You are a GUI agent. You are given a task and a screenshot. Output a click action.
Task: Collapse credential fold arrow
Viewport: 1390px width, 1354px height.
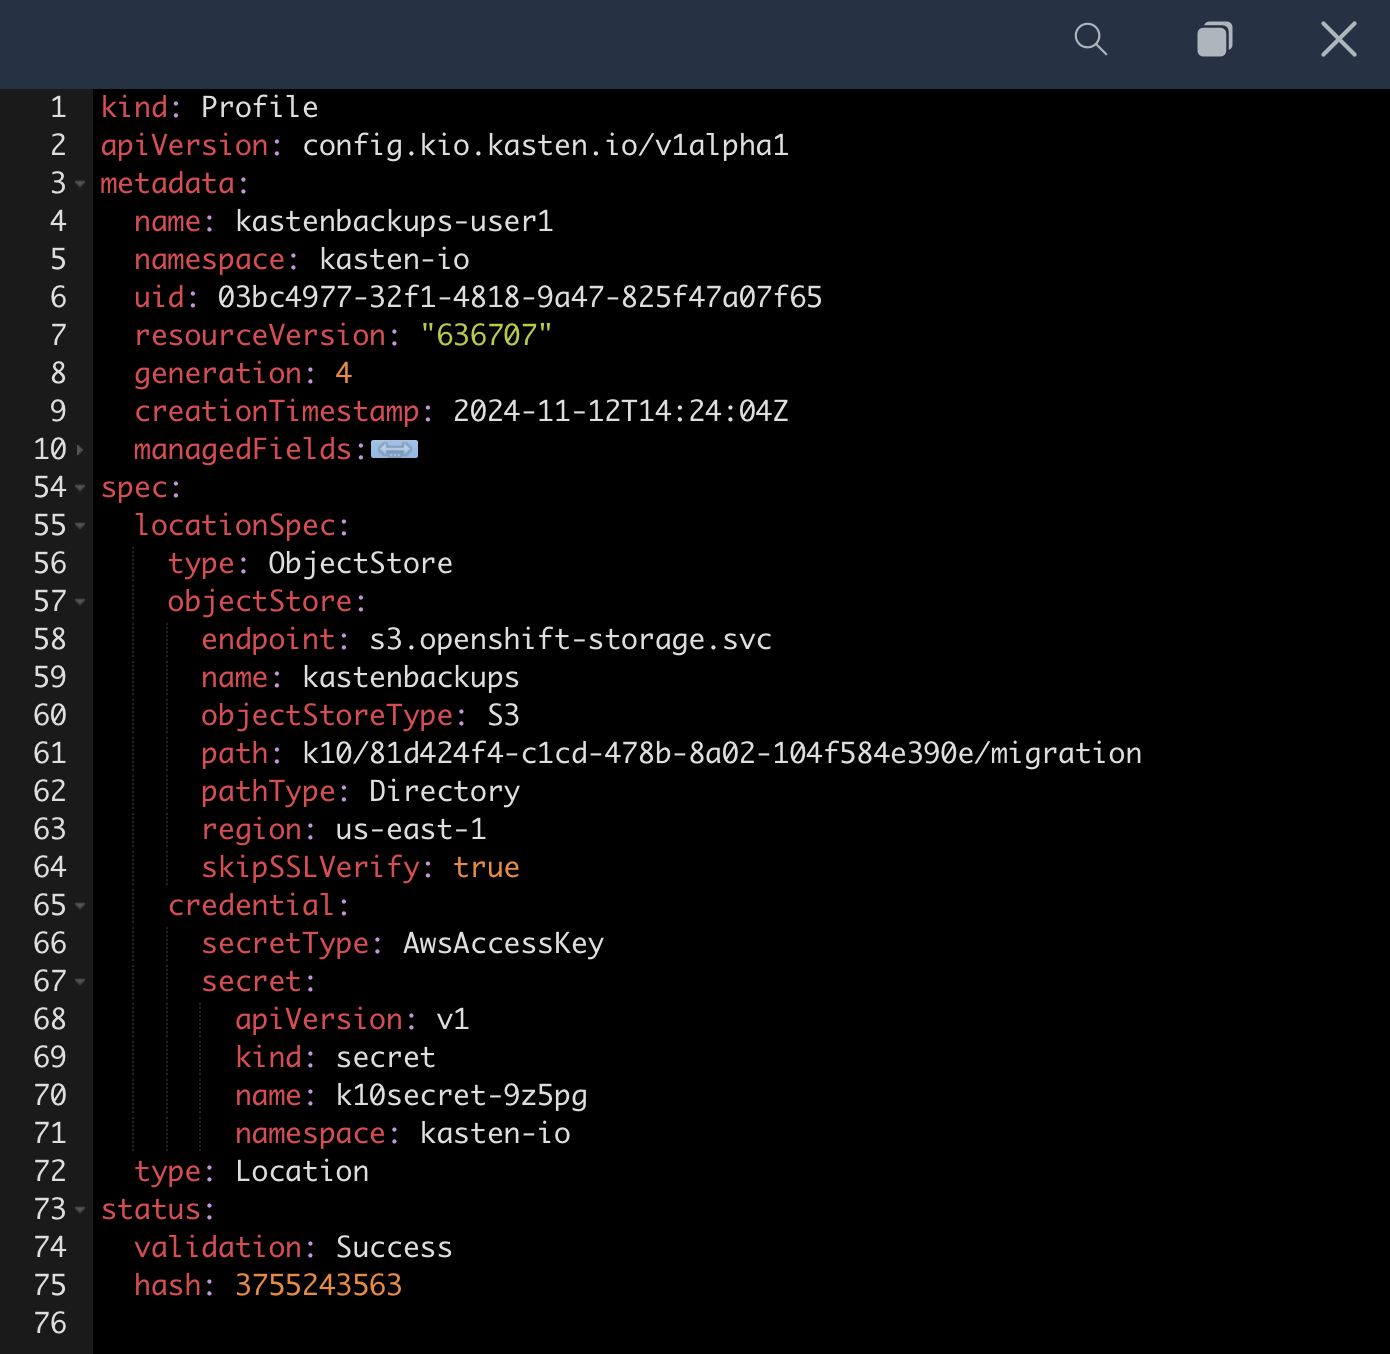click(x=80, y=906)
